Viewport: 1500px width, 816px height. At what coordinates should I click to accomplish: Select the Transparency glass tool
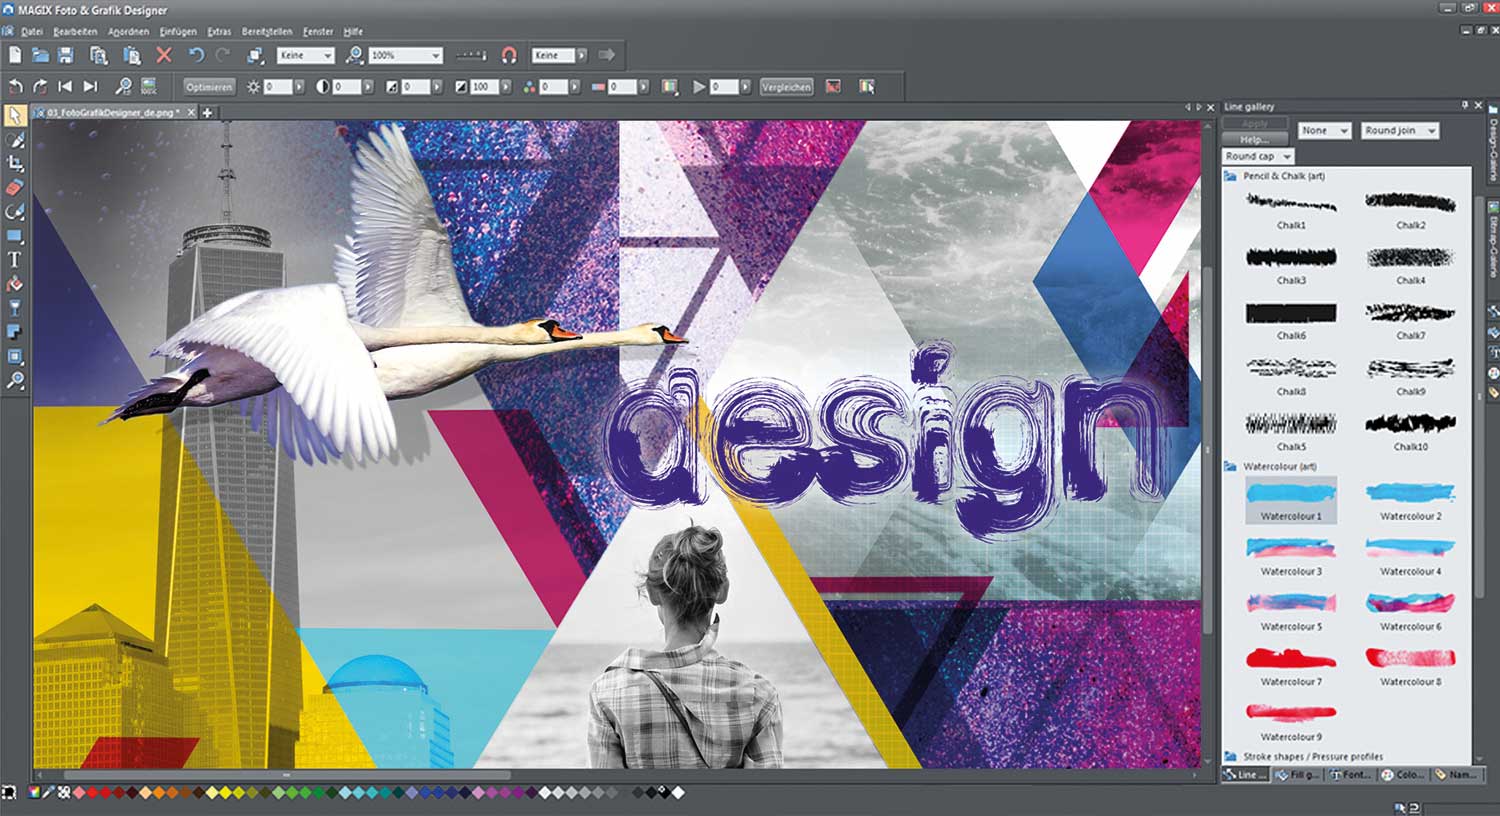click(x=15, y=308)
